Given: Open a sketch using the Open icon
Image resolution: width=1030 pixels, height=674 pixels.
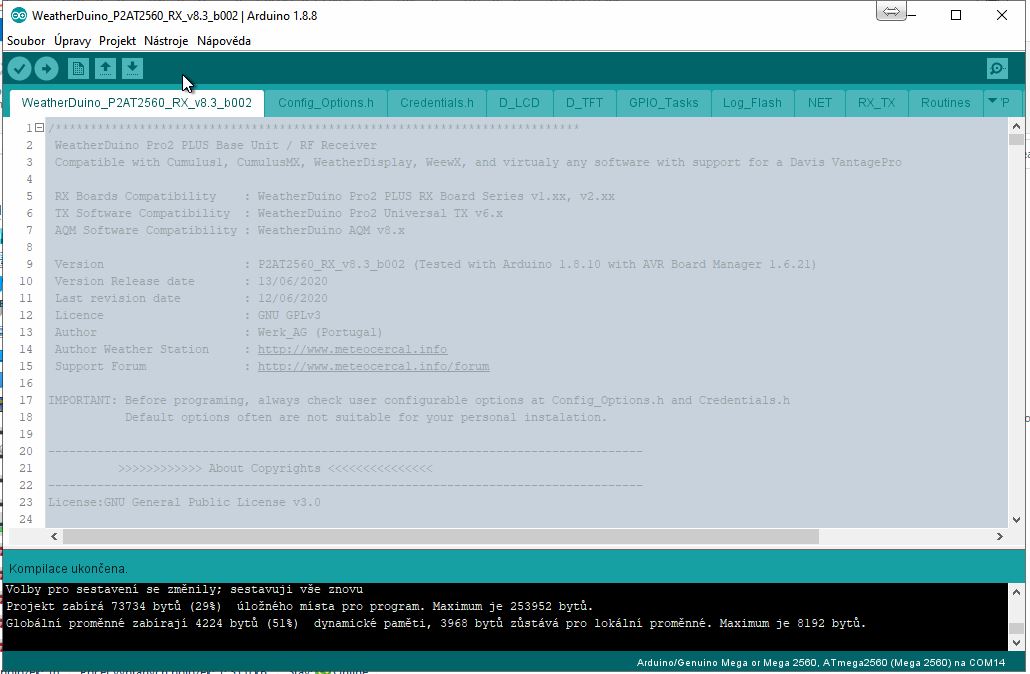Looking at the screenshot, I should click(x=105, y=68).
